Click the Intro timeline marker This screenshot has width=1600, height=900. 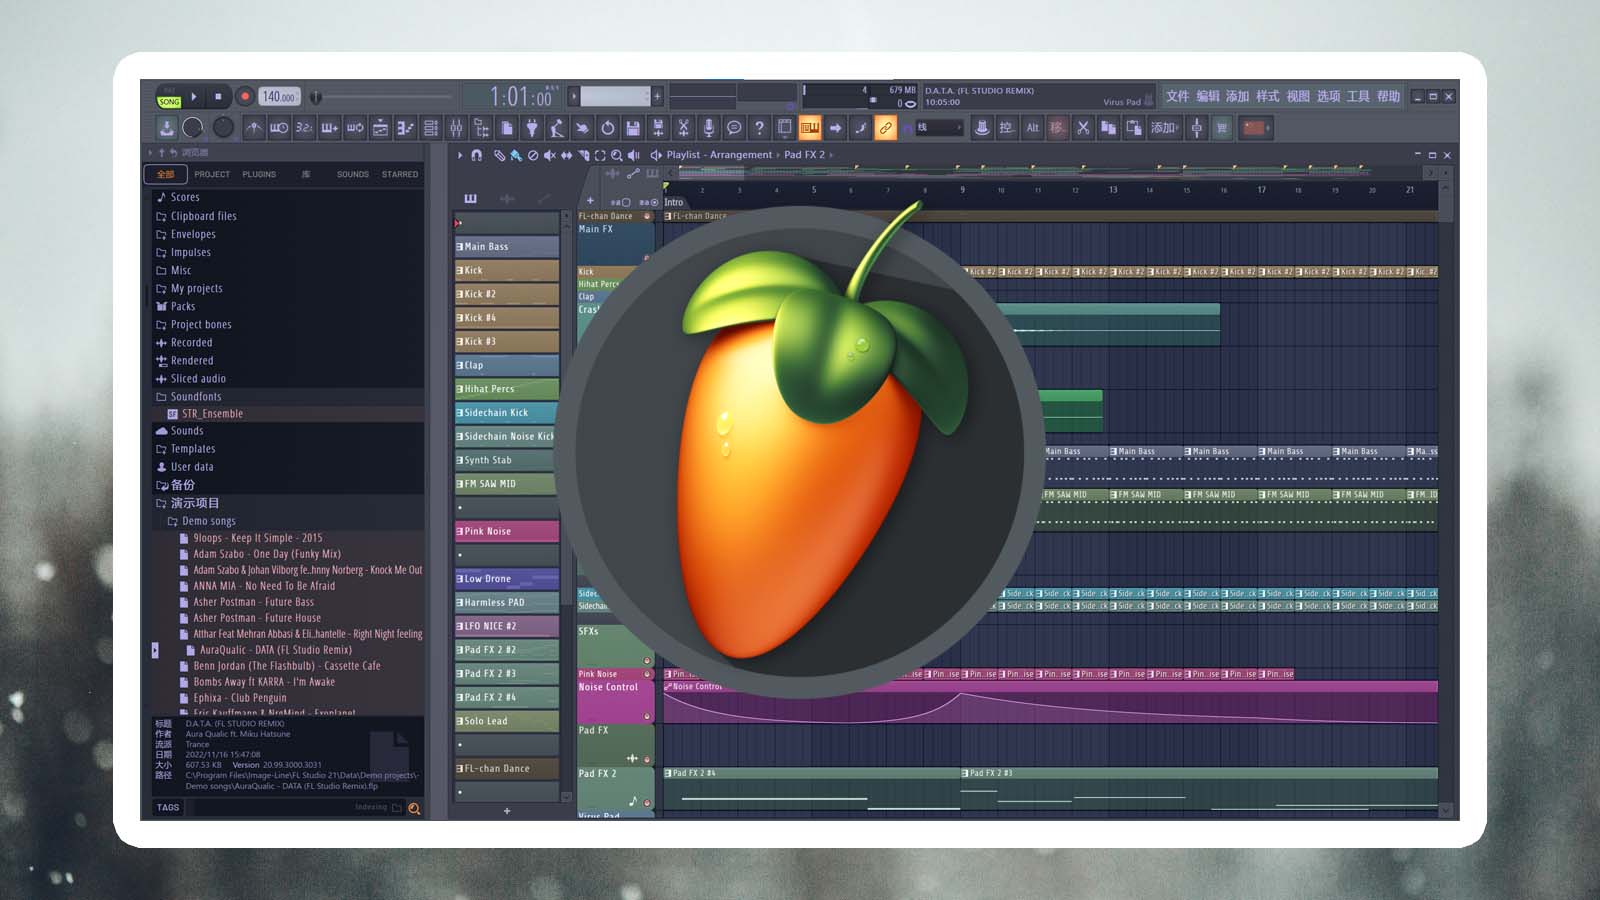point(674,202)
